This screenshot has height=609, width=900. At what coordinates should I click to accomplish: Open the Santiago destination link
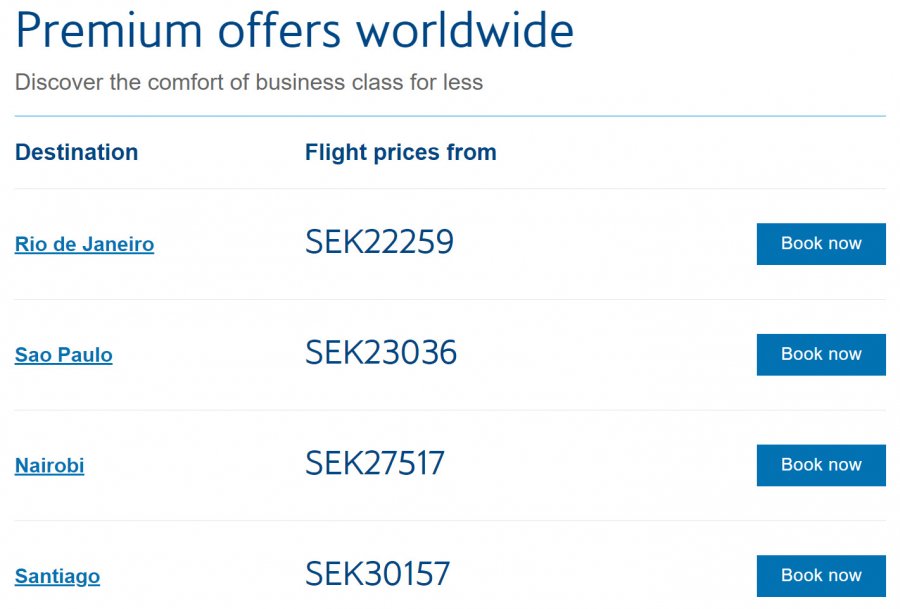click(x=57, y=577)
